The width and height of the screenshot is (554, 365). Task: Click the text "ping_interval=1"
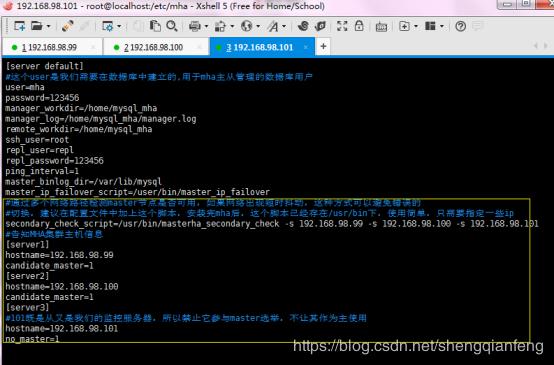click(x=42, y=171)
